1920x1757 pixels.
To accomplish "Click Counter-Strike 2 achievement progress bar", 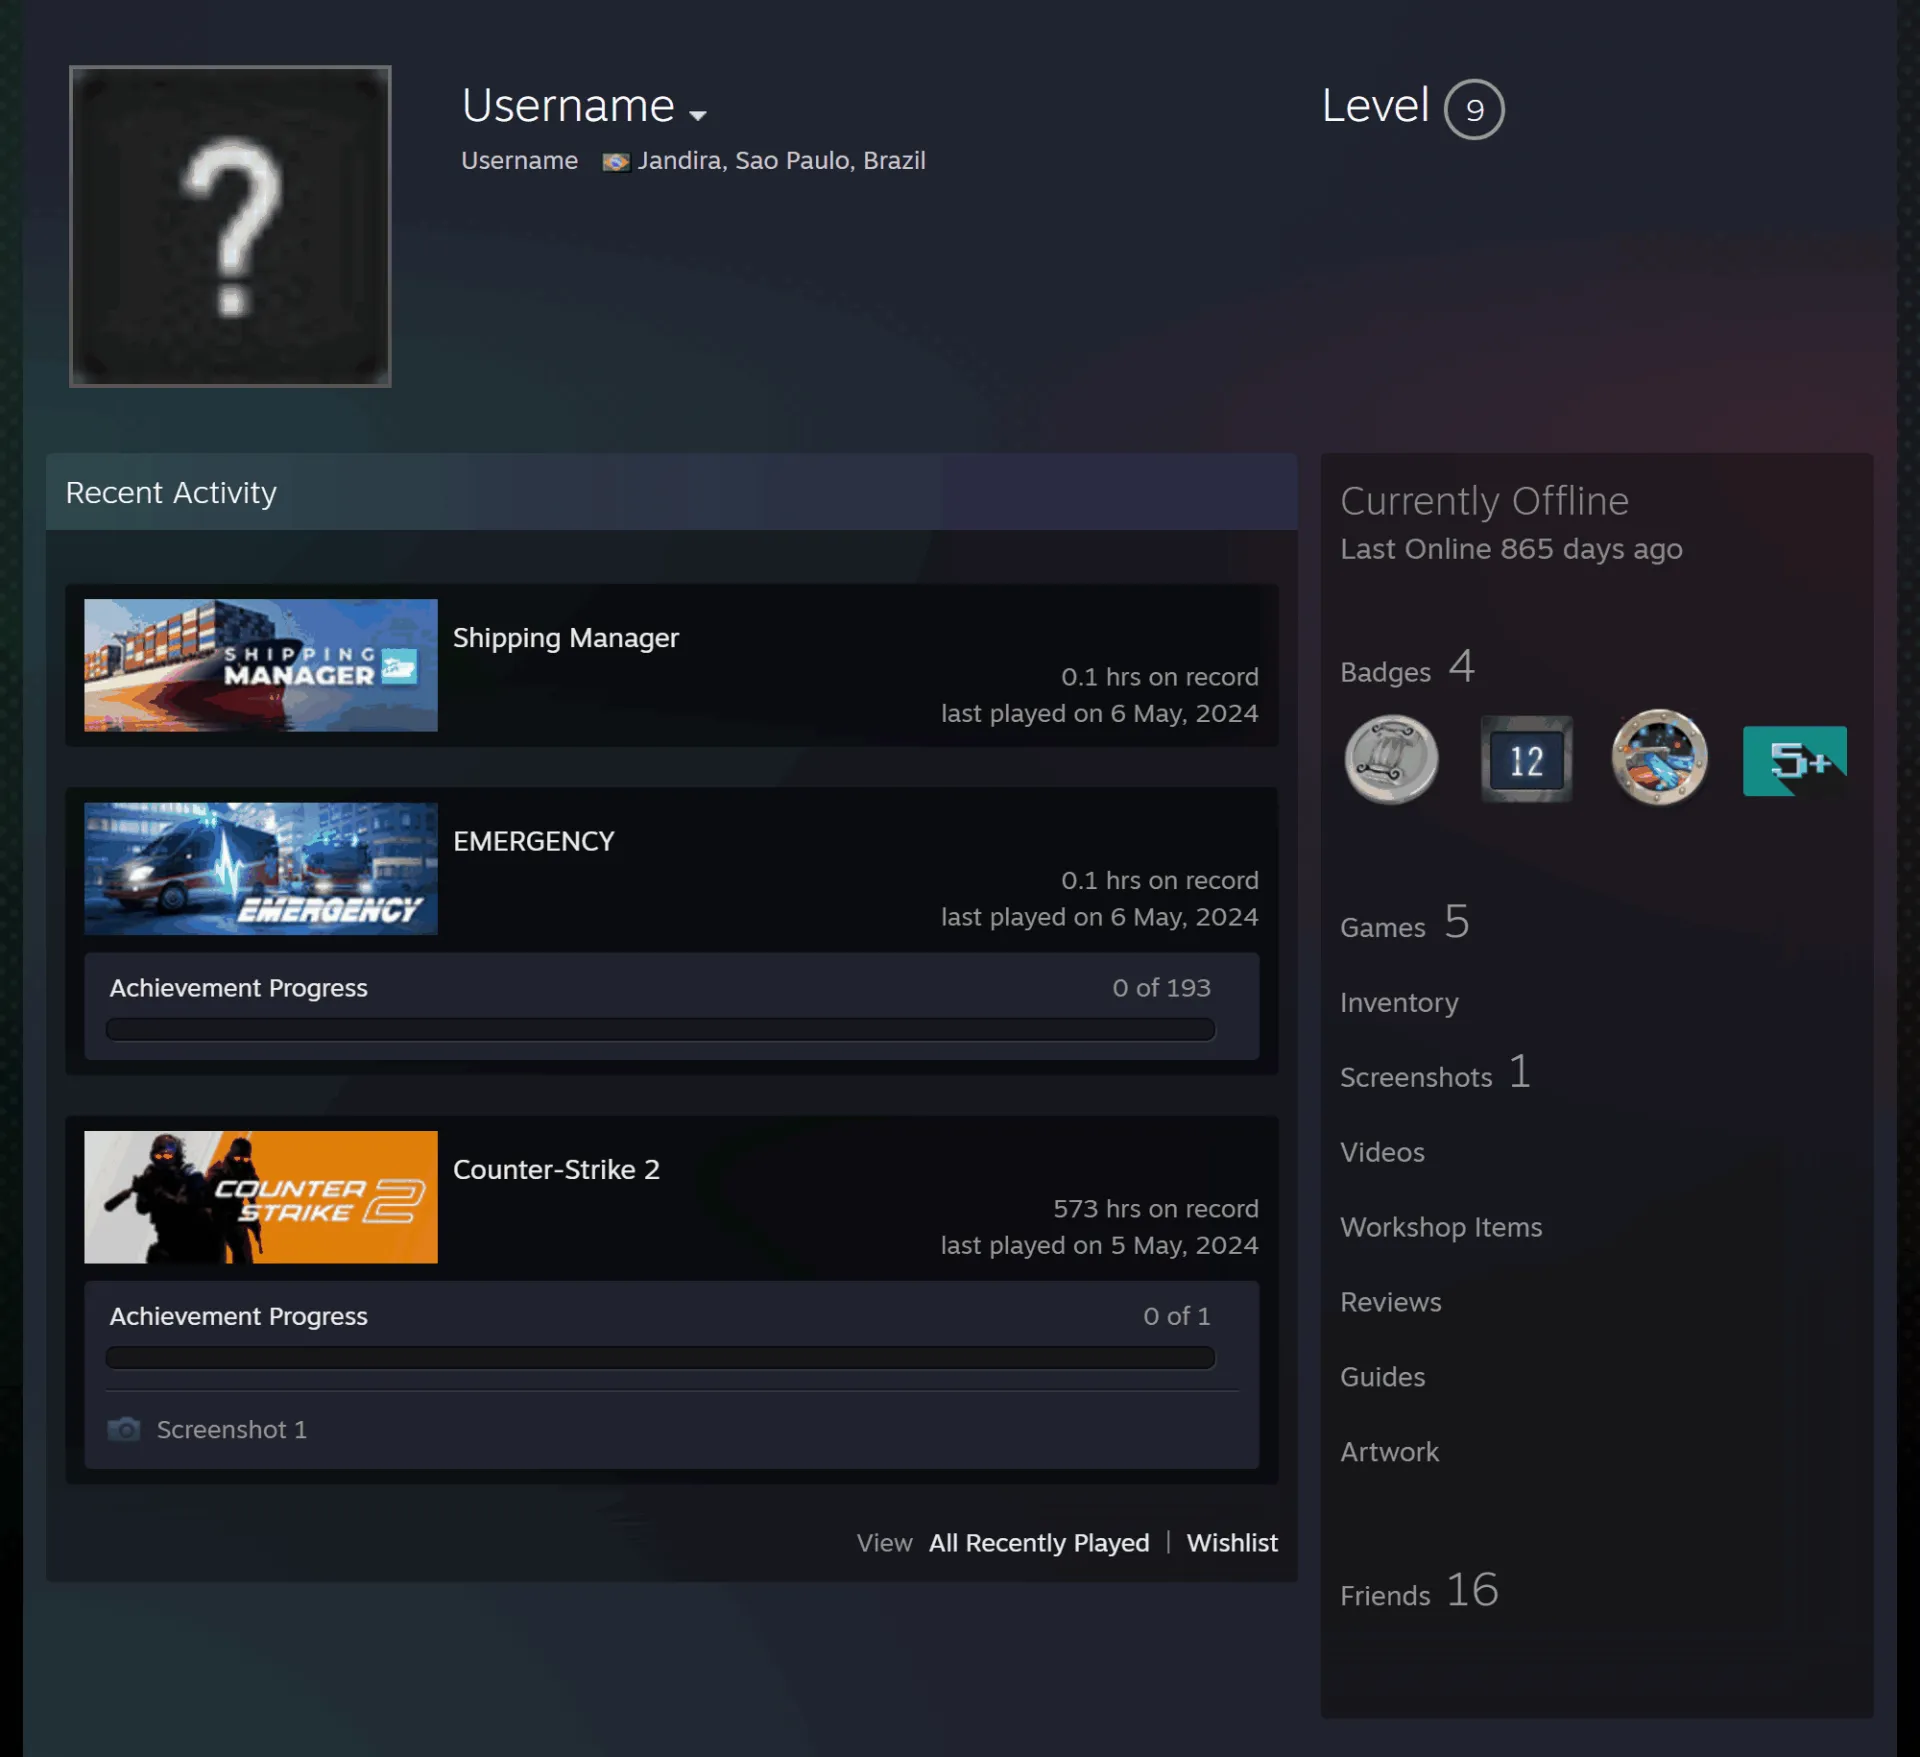I will tap(660, 1357).
